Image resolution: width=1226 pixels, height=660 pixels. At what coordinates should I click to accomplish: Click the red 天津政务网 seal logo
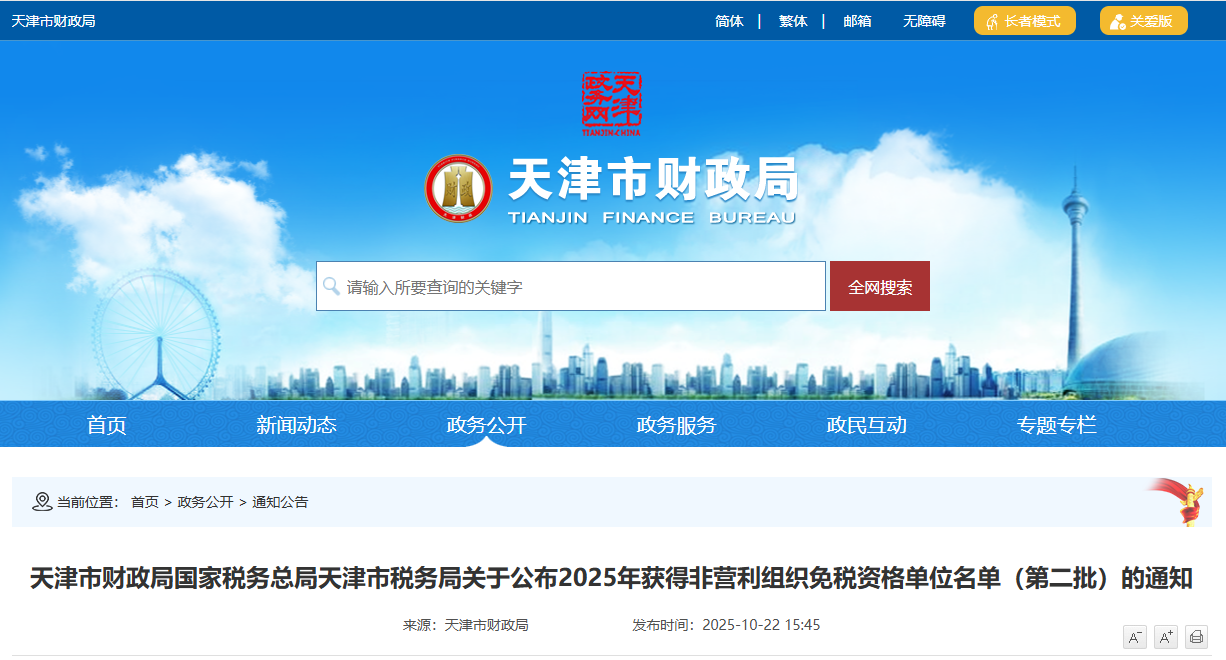click(x=613, y=99)
